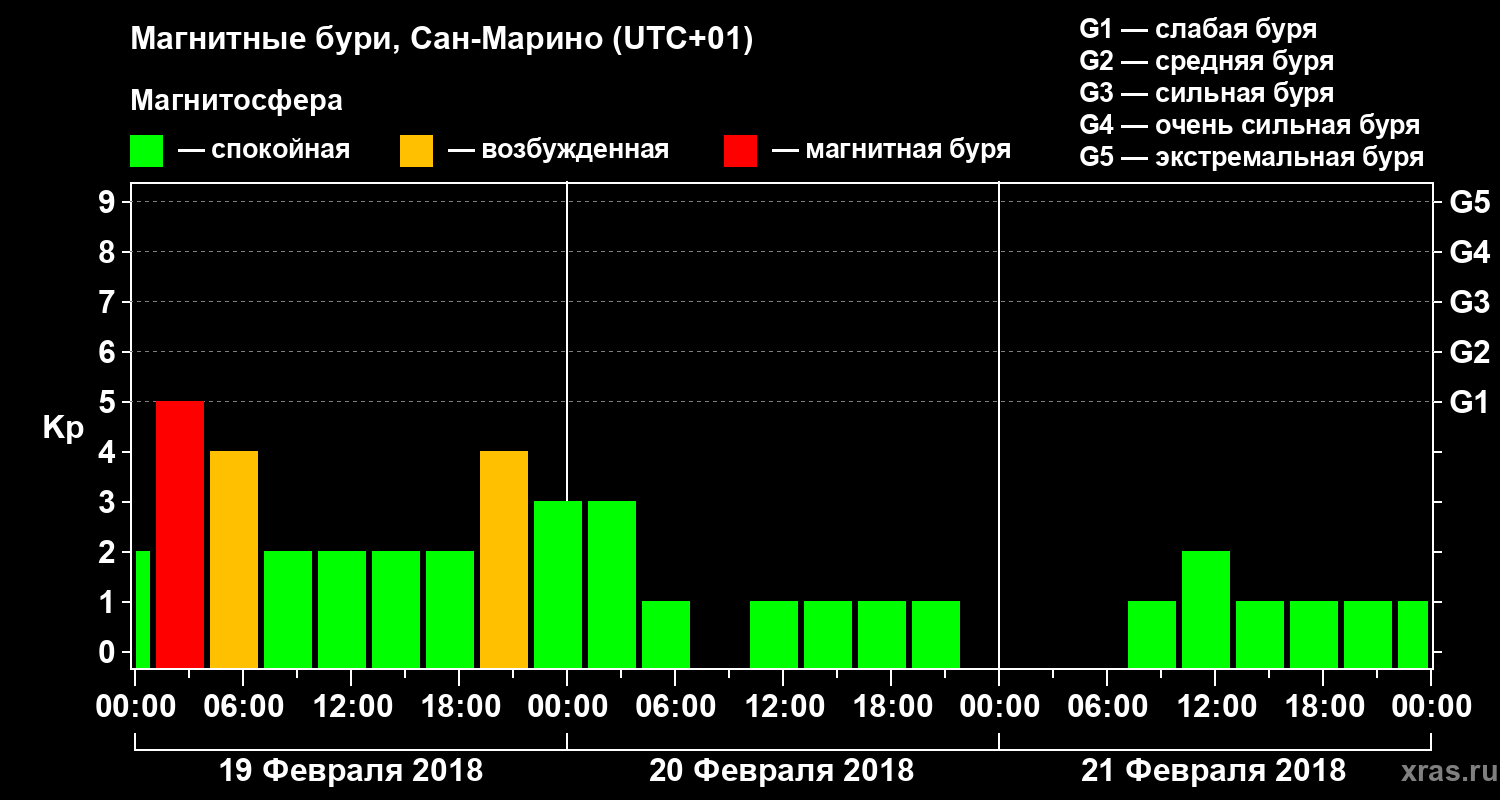Viewport: 1500px width, 800px height.
Task: Click the green Kp 3 bar spanning midnight into 20 February
Action: tap(558, 584)
